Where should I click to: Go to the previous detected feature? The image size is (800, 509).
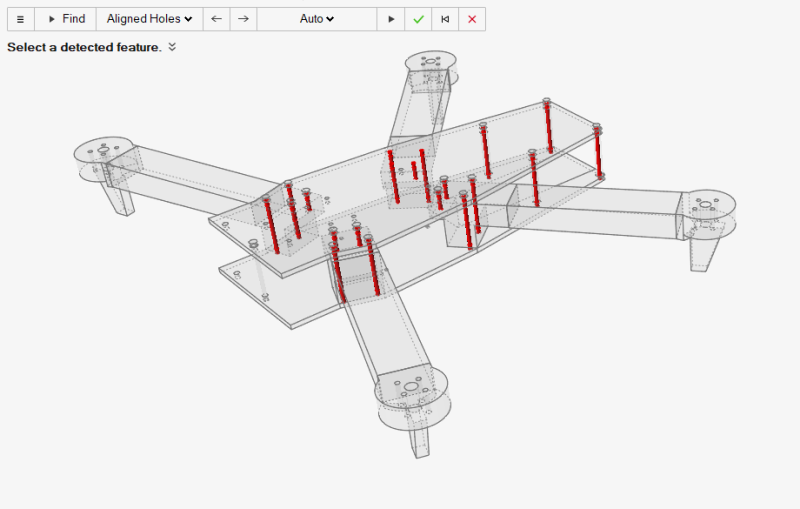[216, 19]
